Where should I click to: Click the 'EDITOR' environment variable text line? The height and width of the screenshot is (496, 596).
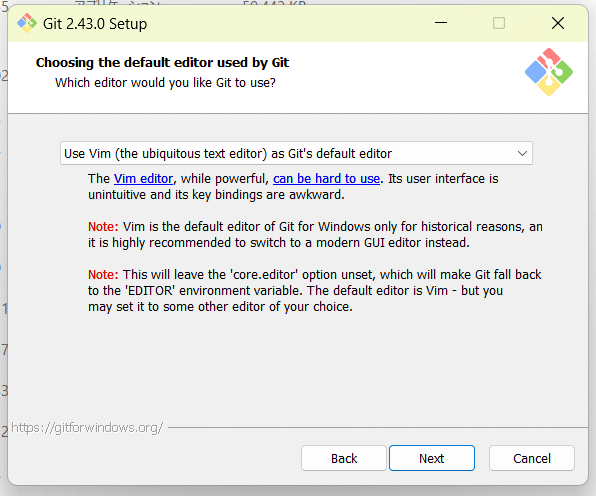tap(295, 290)
